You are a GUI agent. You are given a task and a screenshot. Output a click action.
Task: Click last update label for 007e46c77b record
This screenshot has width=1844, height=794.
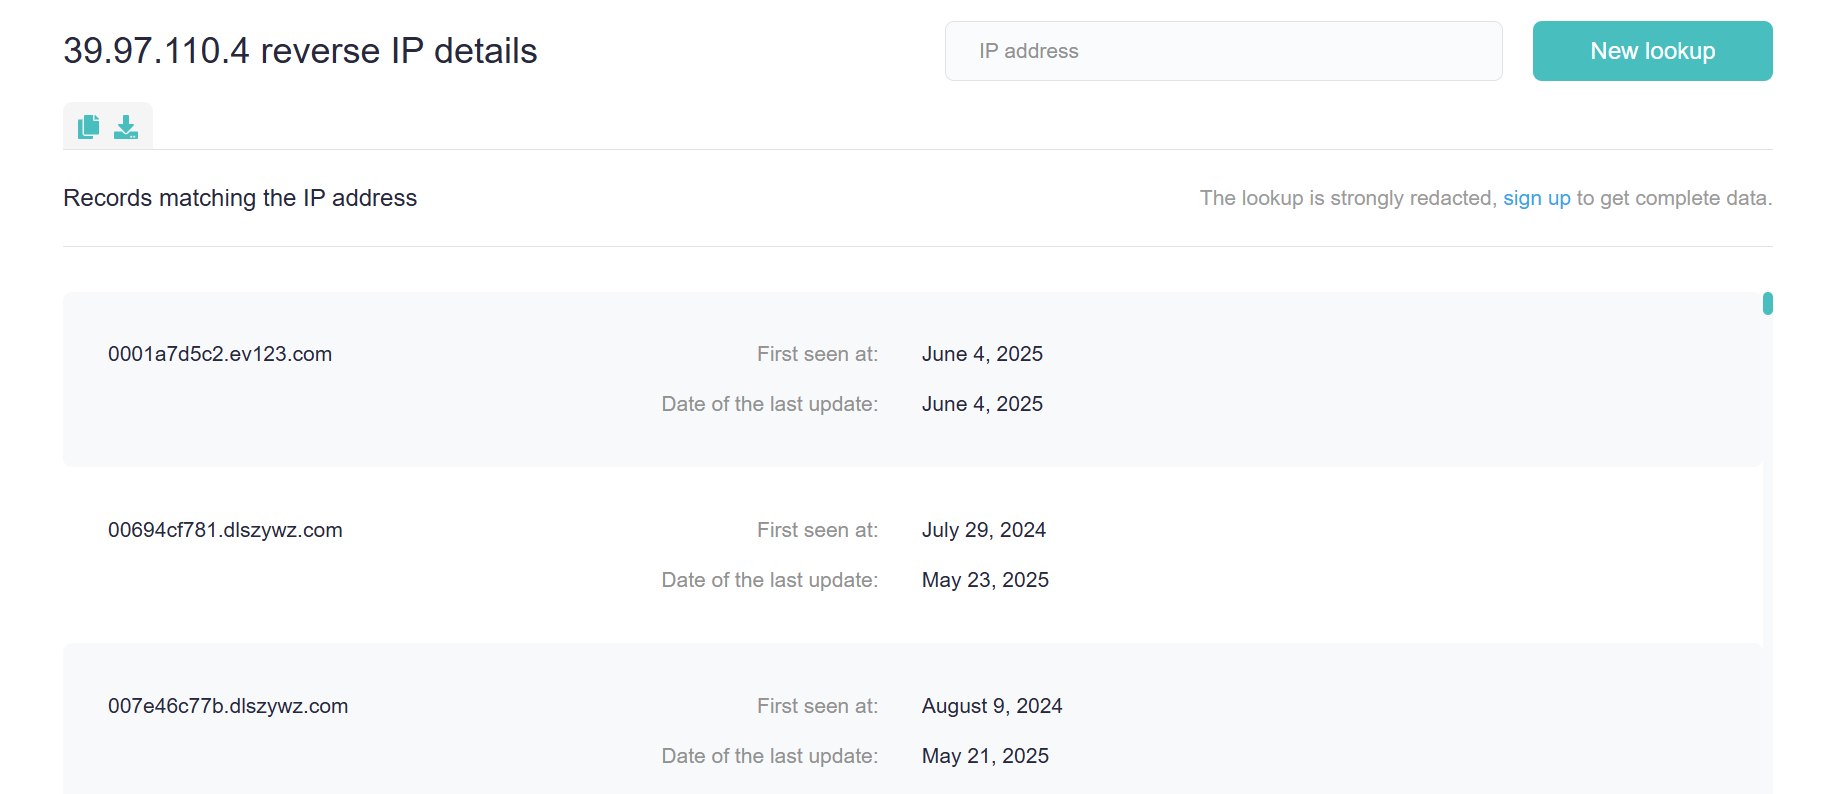769,756
